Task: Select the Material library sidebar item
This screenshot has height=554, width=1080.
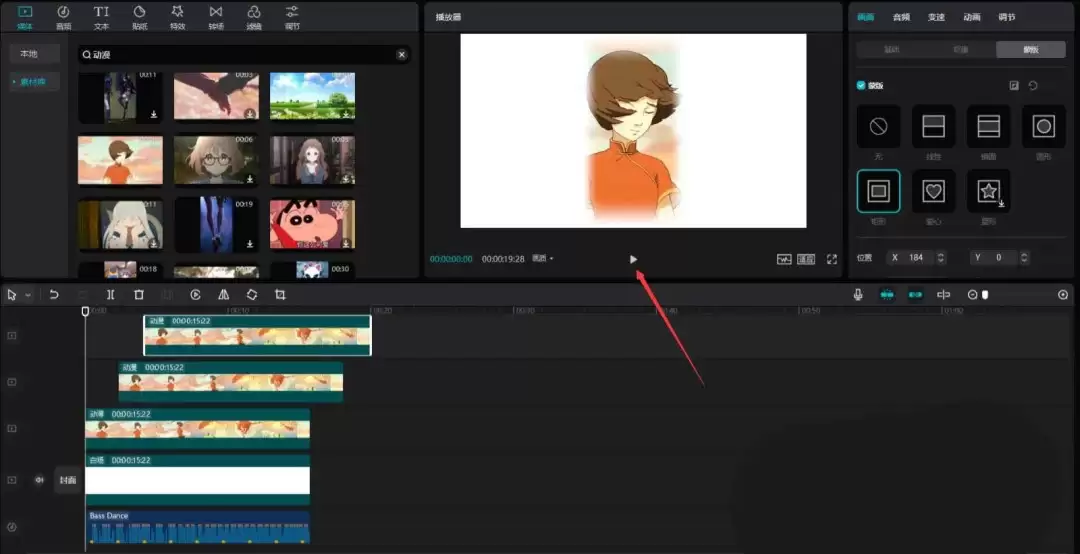Action: (x=33, y=82)
